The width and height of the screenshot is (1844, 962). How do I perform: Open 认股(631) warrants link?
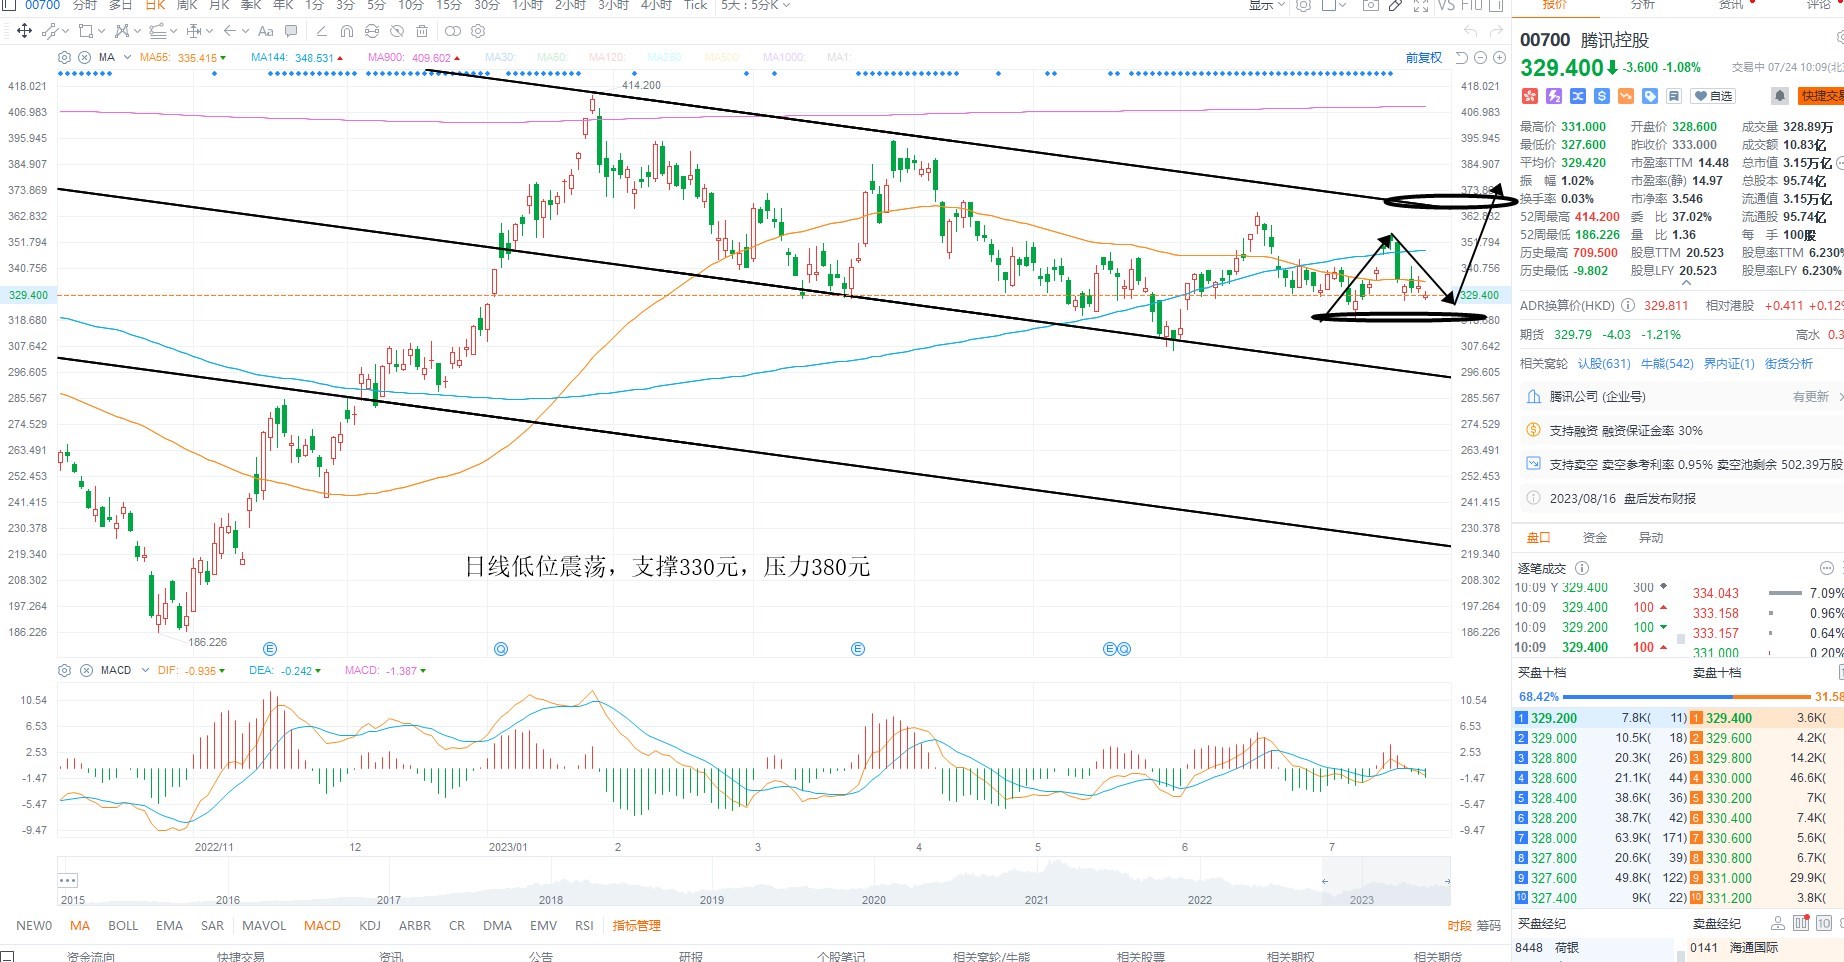point(1604,364)
